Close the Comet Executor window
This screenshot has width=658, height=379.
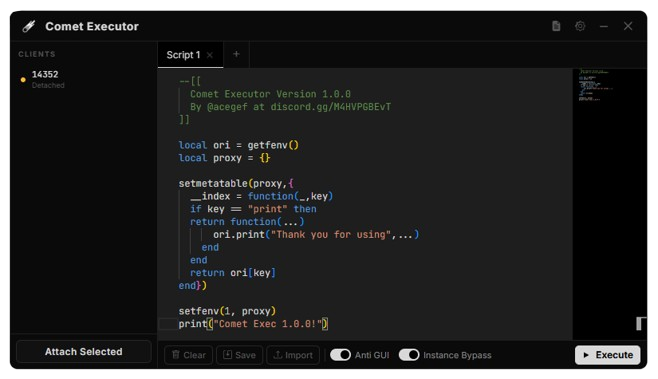click(x=628, y=26)
